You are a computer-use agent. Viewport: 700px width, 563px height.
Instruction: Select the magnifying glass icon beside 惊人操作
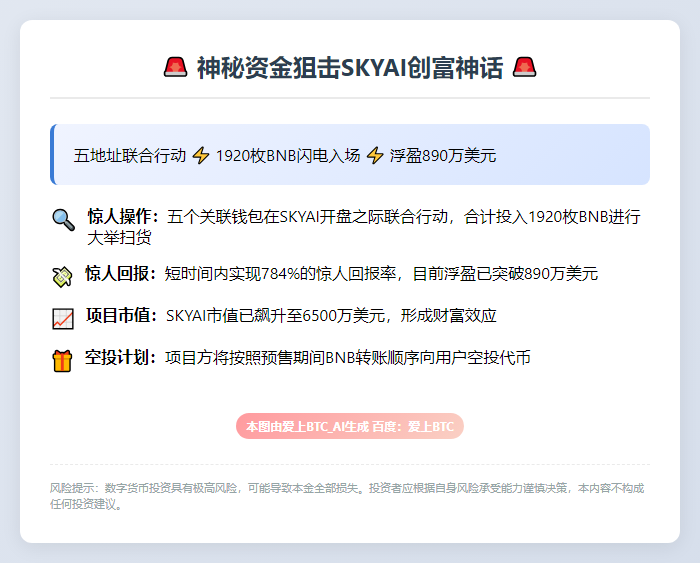tap(63, 219)
